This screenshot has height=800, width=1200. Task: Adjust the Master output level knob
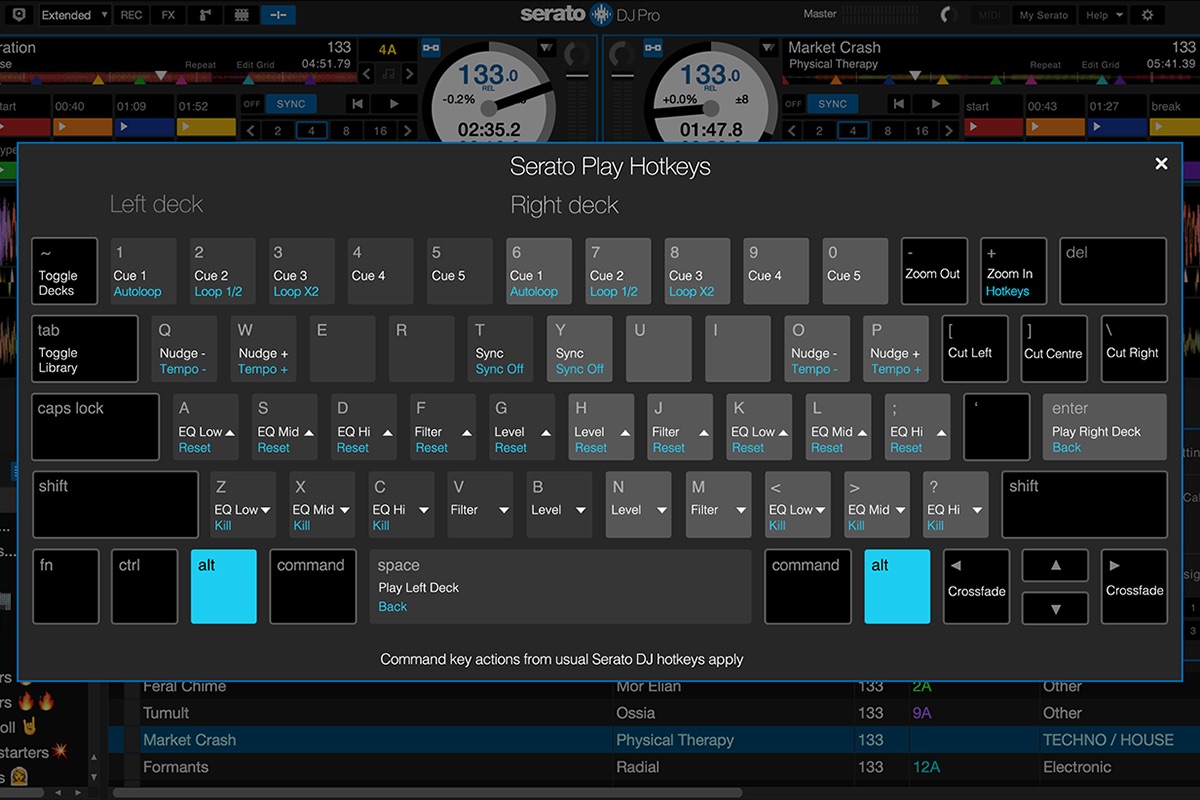click(947, 13)
